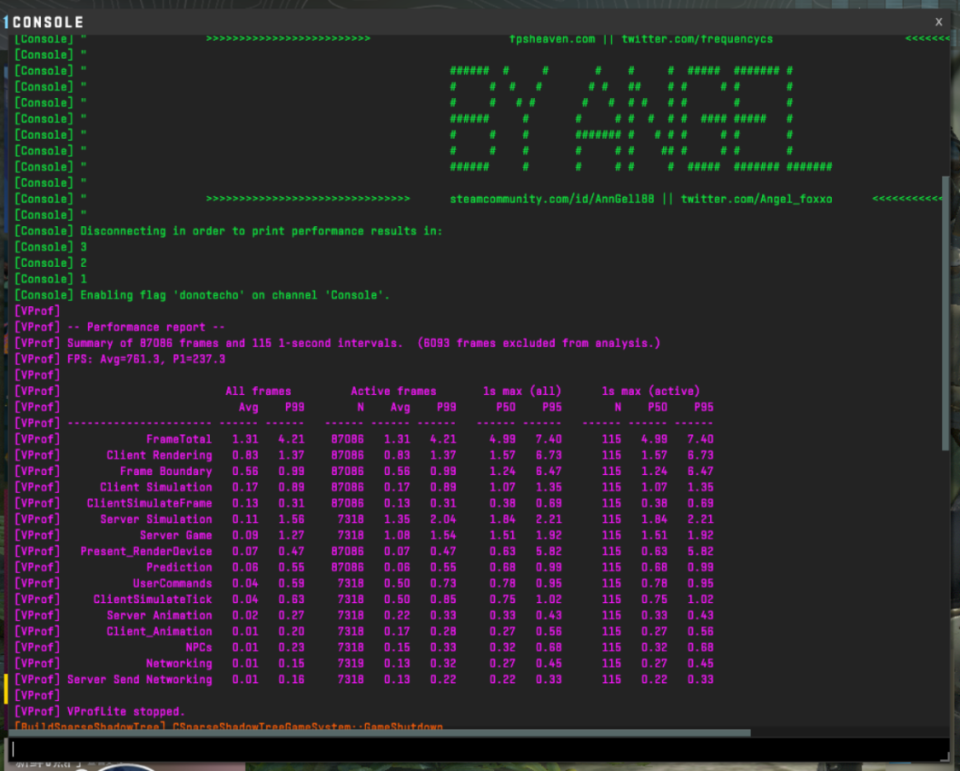Click the 'ClientSimulateFrame' row label
The image size is (960, 771).
149,503
